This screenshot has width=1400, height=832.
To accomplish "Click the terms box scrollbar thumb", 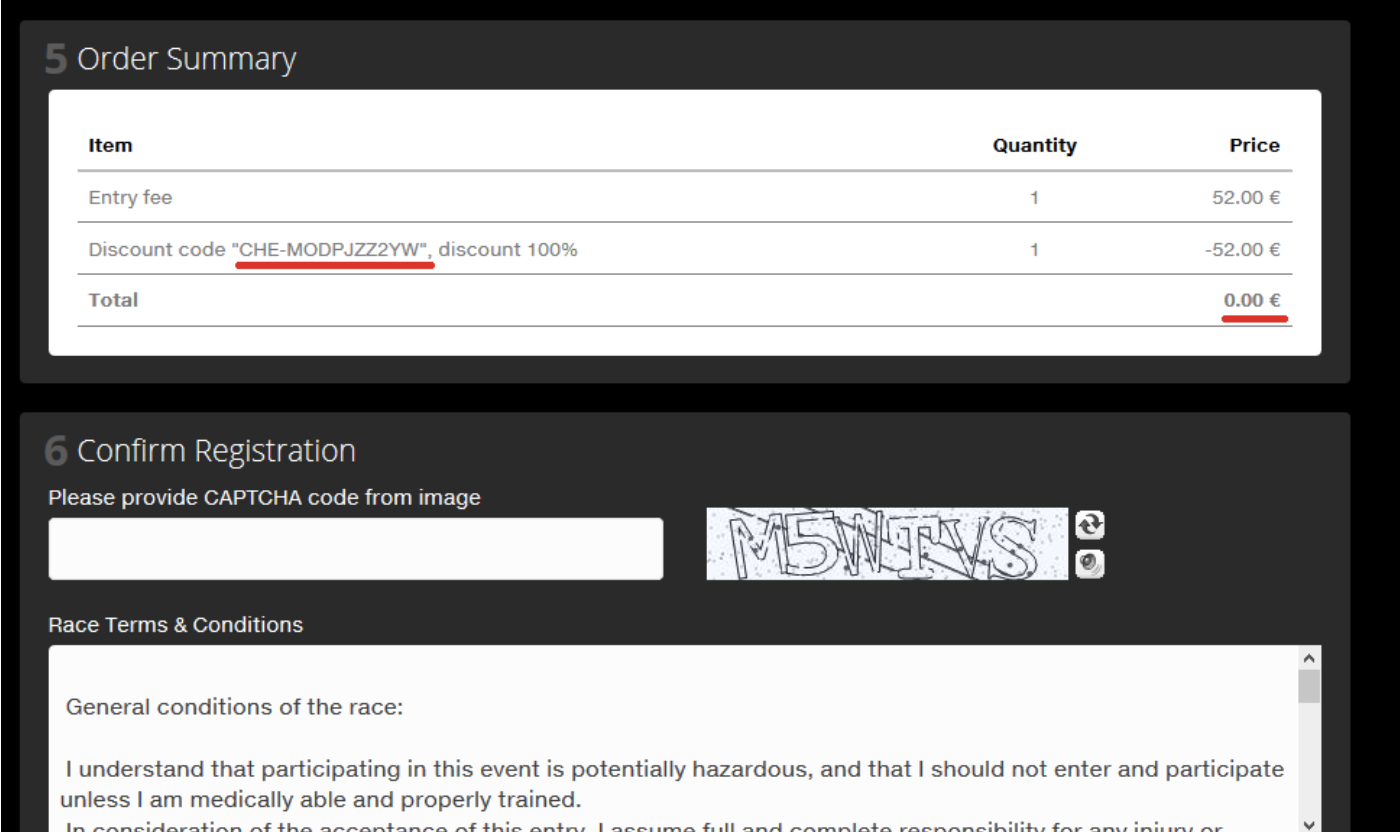I will [x=1308, y=688].
